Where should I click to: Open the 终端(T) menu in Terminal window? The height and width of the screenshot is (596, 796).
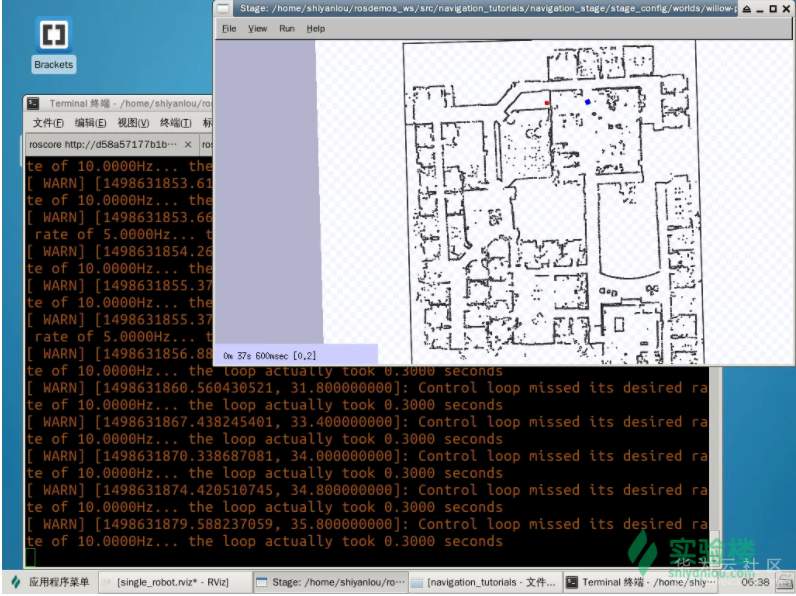point(175,123)
